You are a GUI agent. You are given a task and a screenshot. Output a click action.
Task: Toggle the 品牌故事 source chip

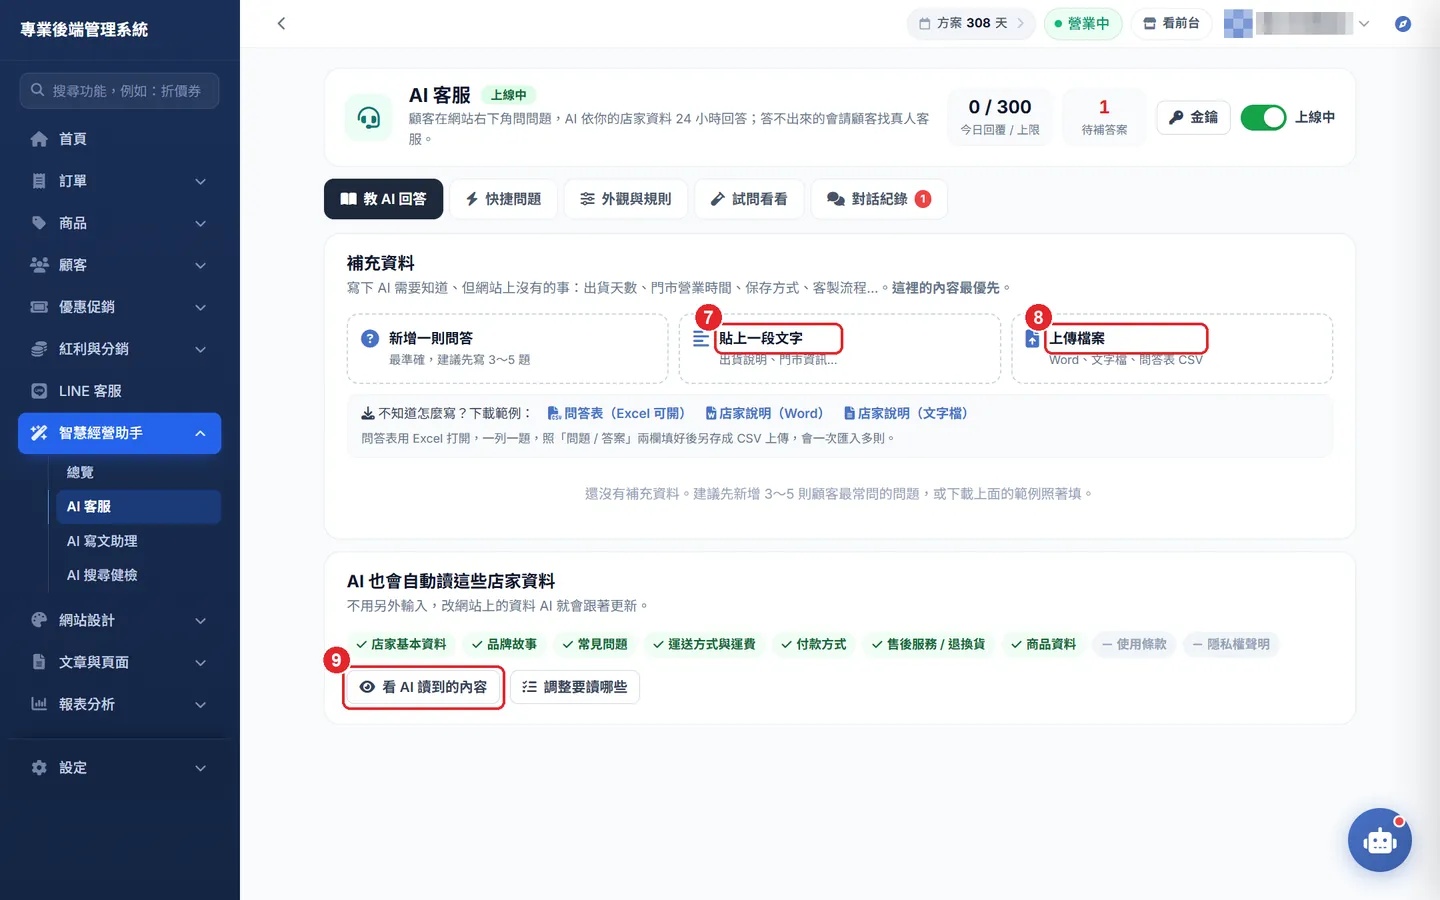[505, 644]
